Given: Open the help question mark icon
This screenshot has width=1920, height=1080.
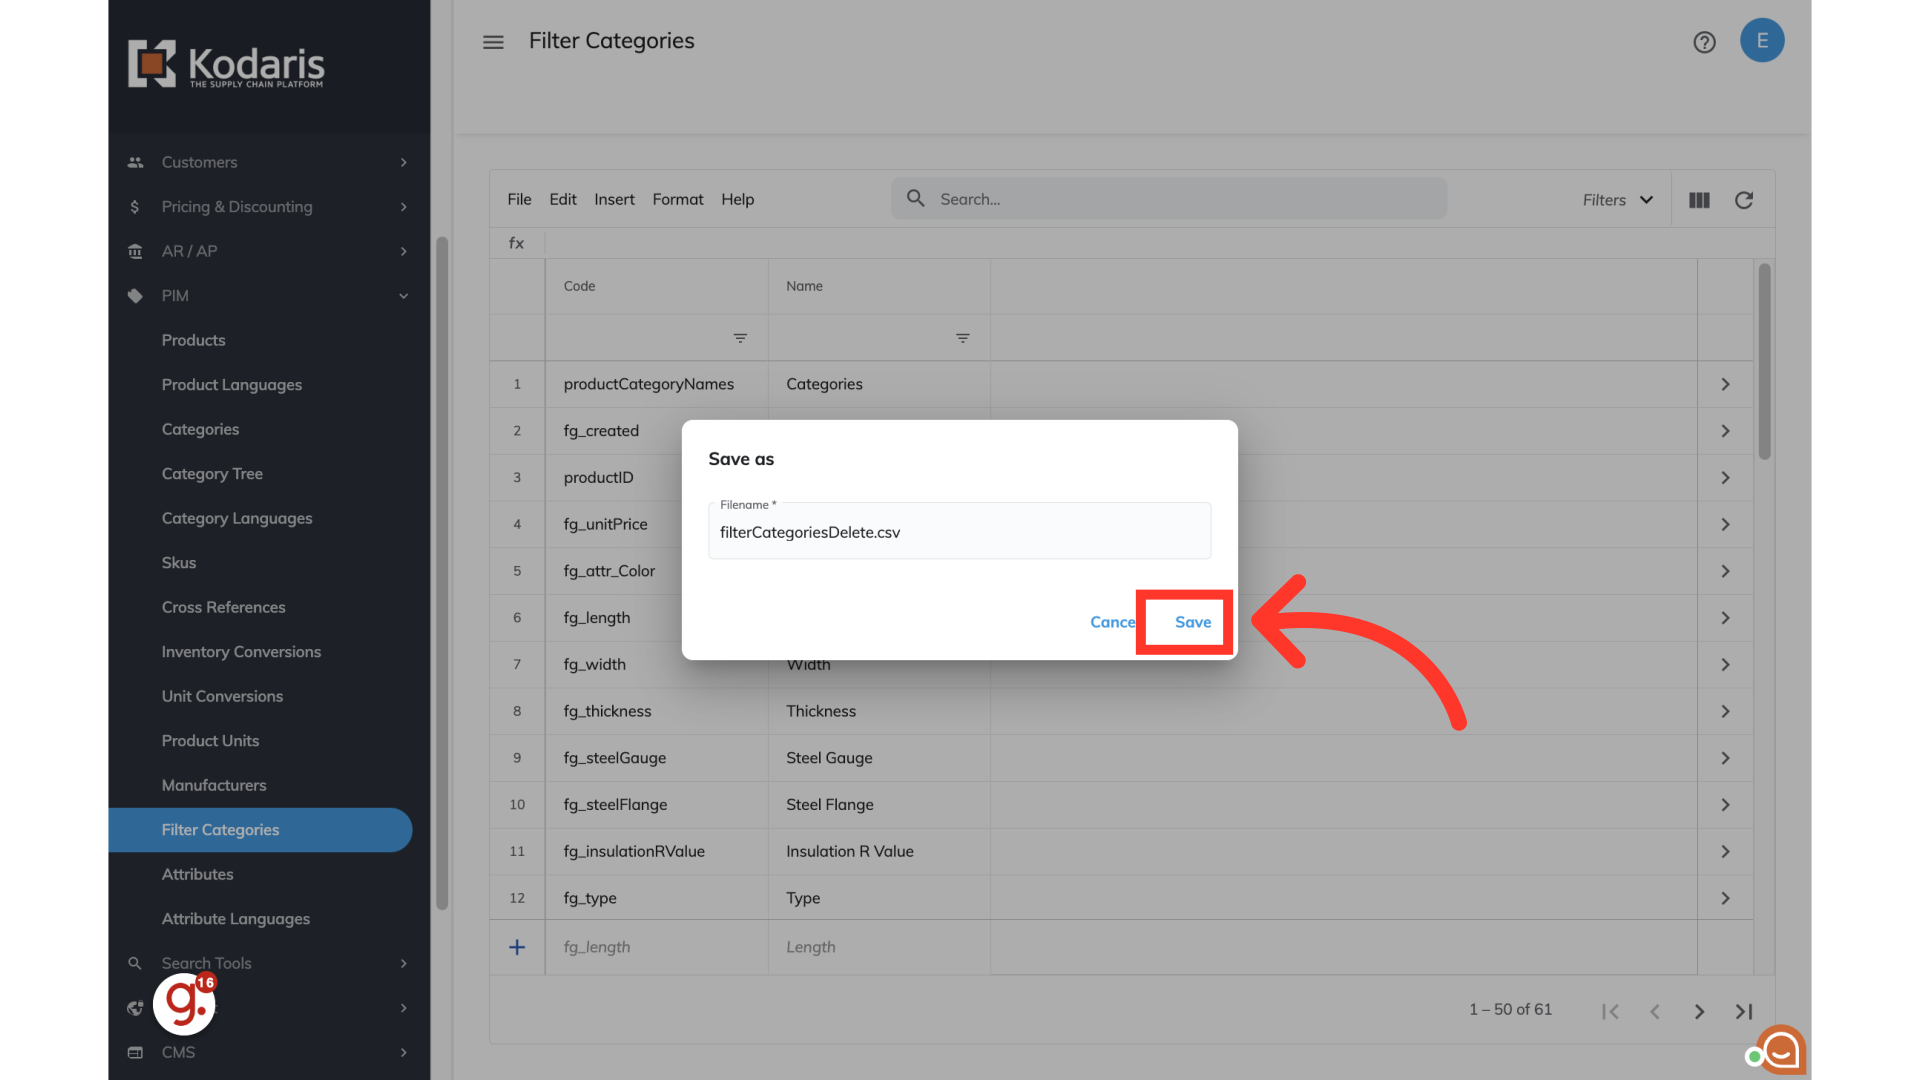Looking at the screenshot, I should (1704, 42).
